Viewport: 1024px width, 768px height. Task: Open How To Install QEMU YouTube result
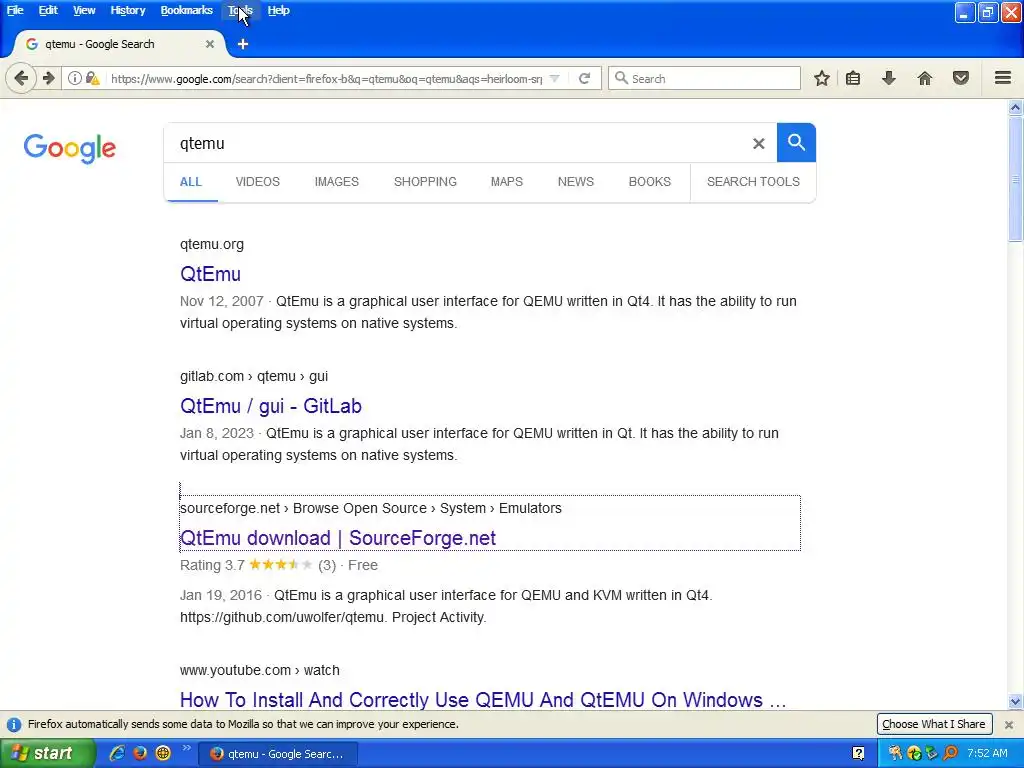coord(483,699)
